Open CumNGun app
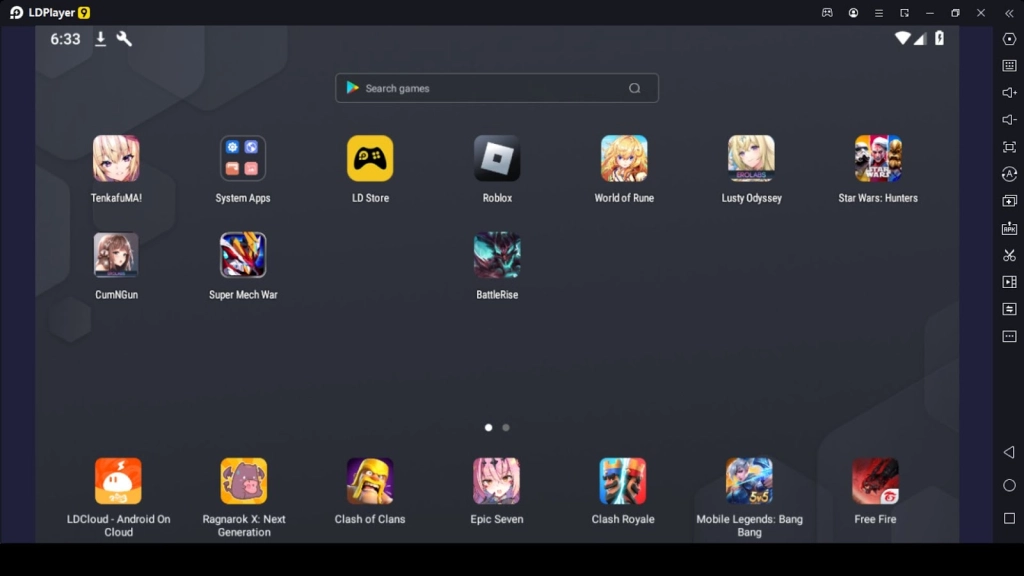Viewport: 1024px width, 576px height. 116,255
